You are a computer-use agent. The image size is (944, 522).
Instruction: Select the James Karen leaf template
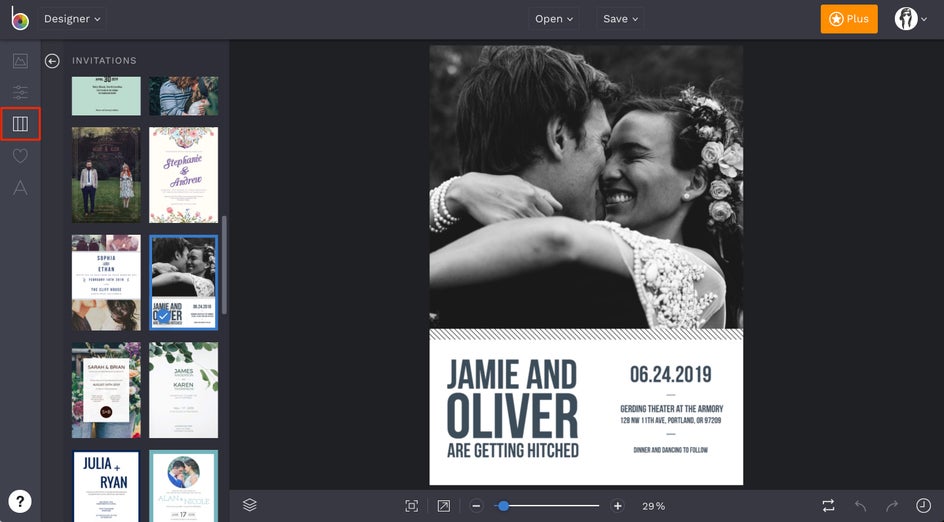184,390
